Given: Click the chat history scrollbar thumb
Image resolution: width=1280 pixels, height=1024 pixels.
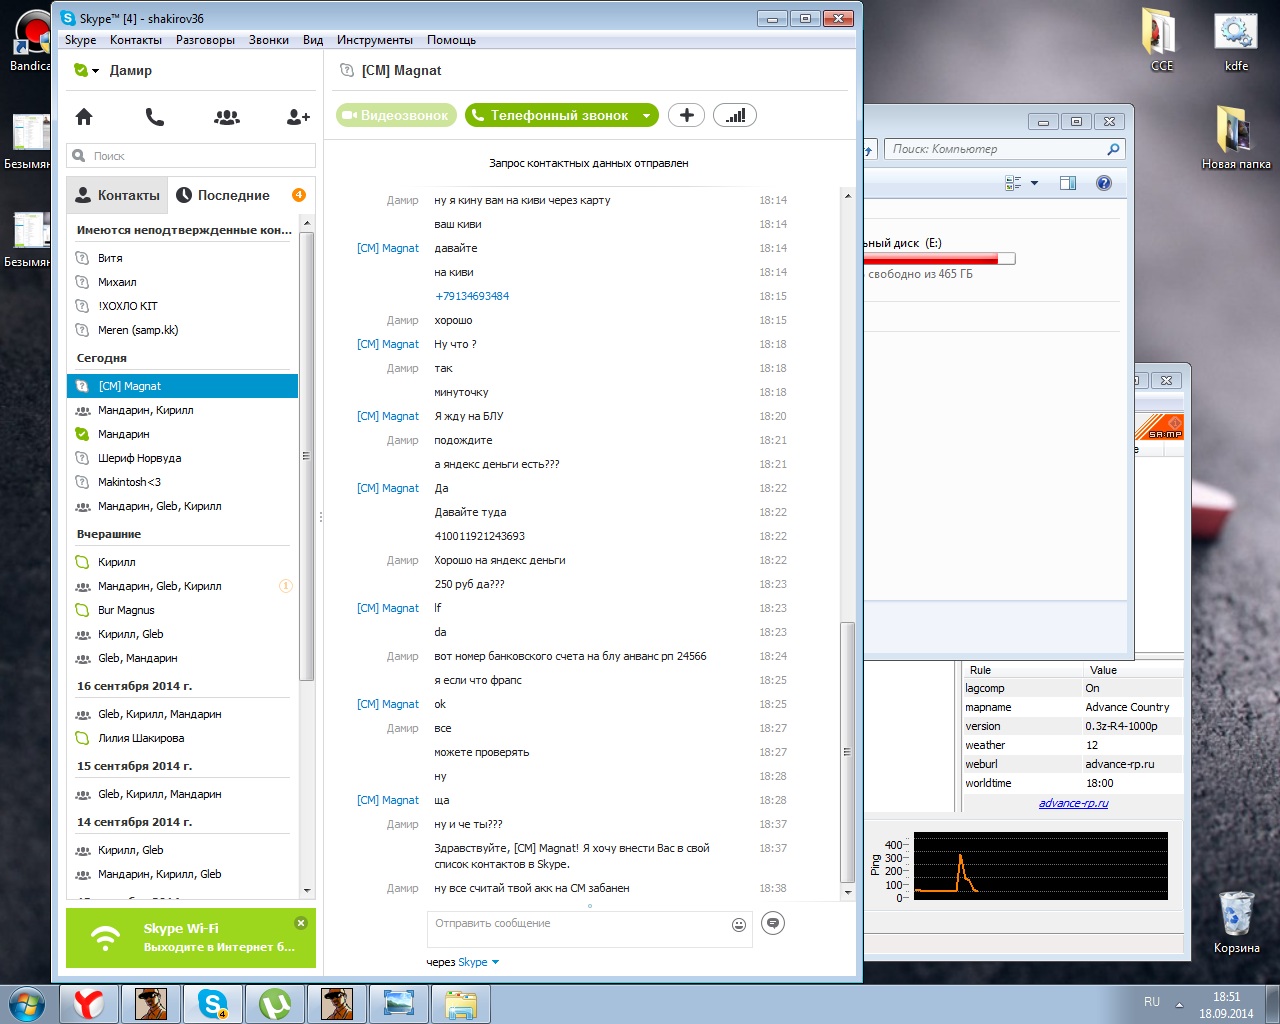Looking at the screenshot, I should click(x=847, y=750).
